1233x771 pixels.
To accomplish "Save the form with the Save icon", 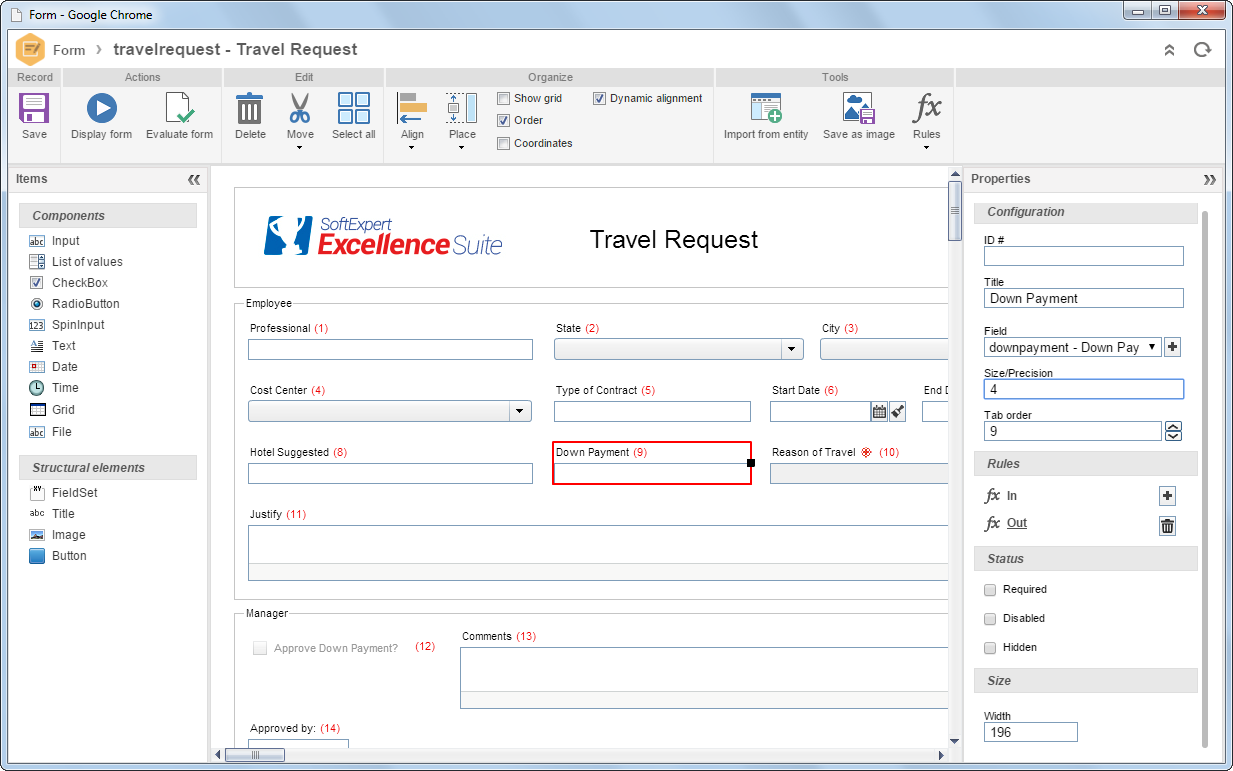I will [x=34, y=108].
